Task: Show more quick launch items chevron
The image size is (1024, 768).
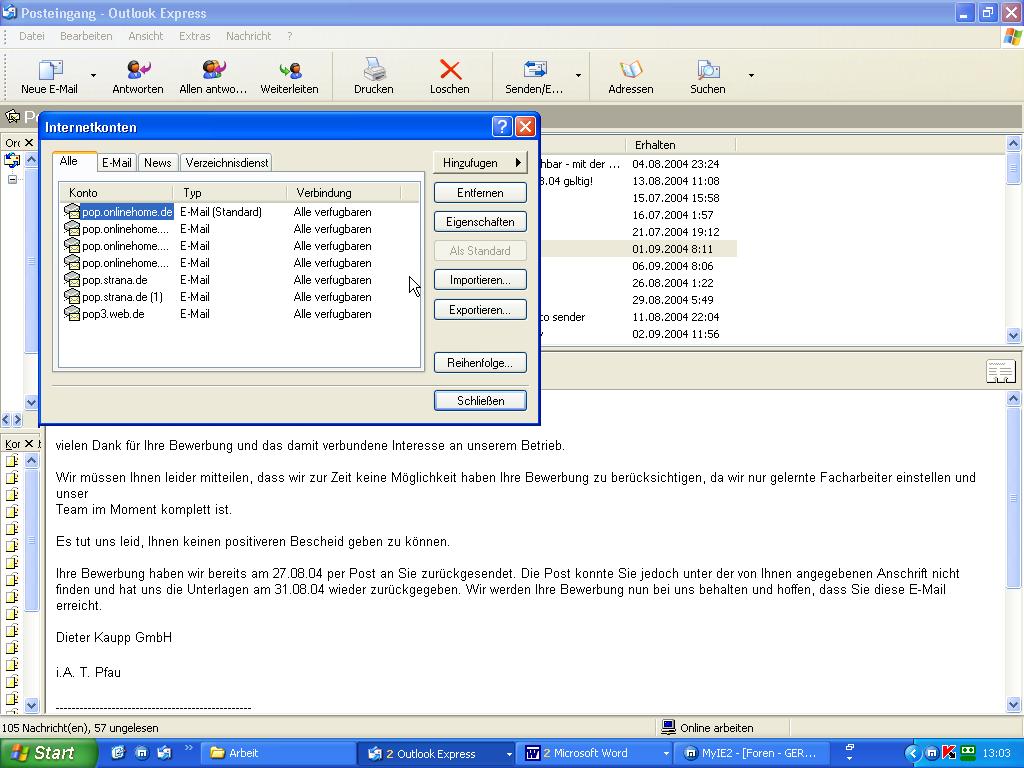Action: (189, 748)
